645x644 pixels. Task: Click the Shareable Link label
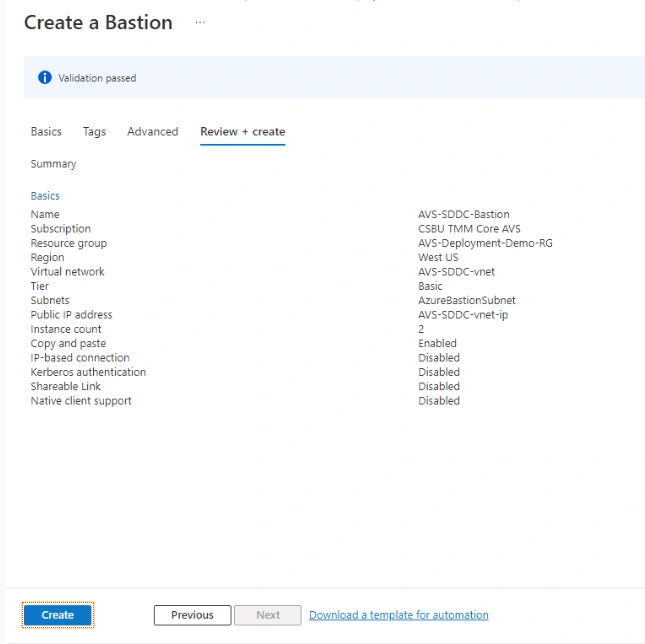pos(65,387)
